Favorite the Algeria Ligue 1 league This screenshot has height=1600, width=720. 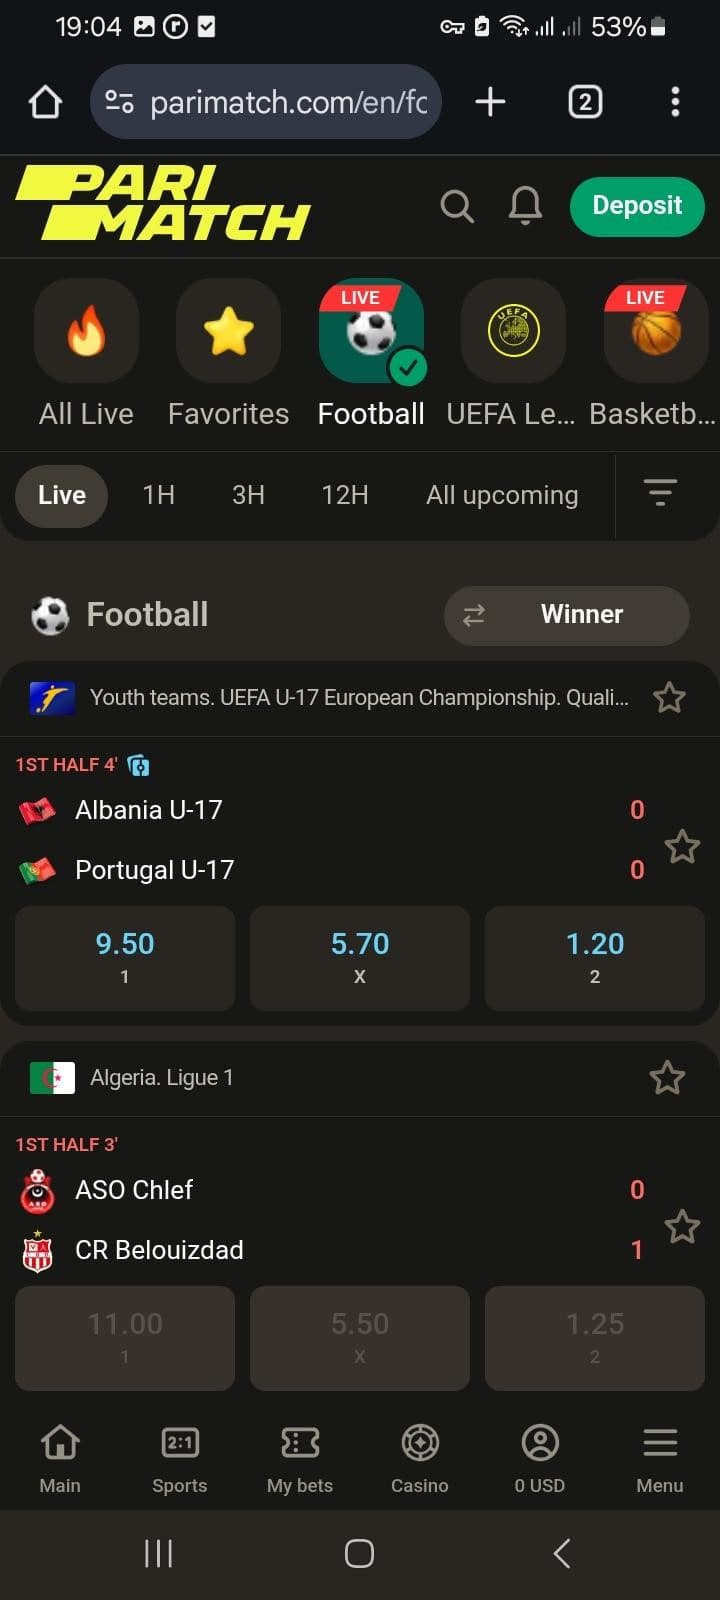667,1077
